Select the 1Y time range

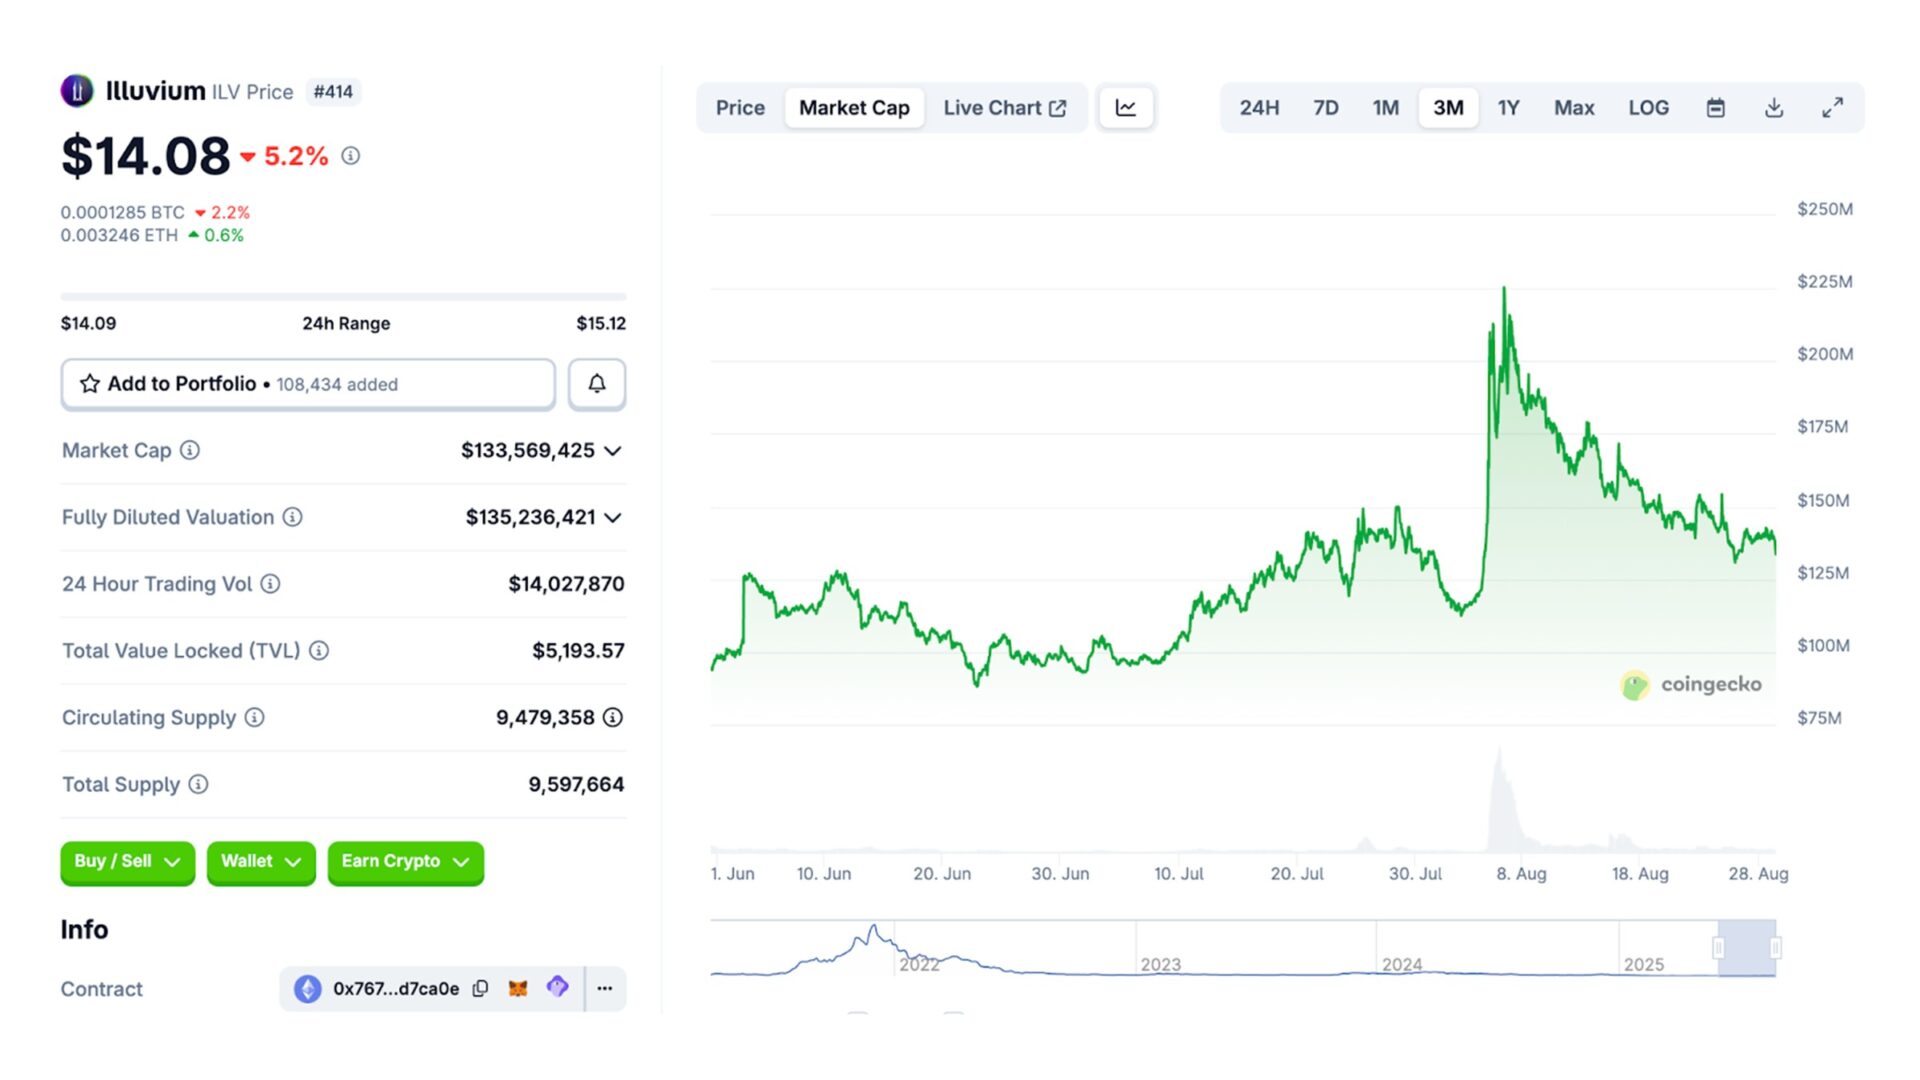[1508, 108]
